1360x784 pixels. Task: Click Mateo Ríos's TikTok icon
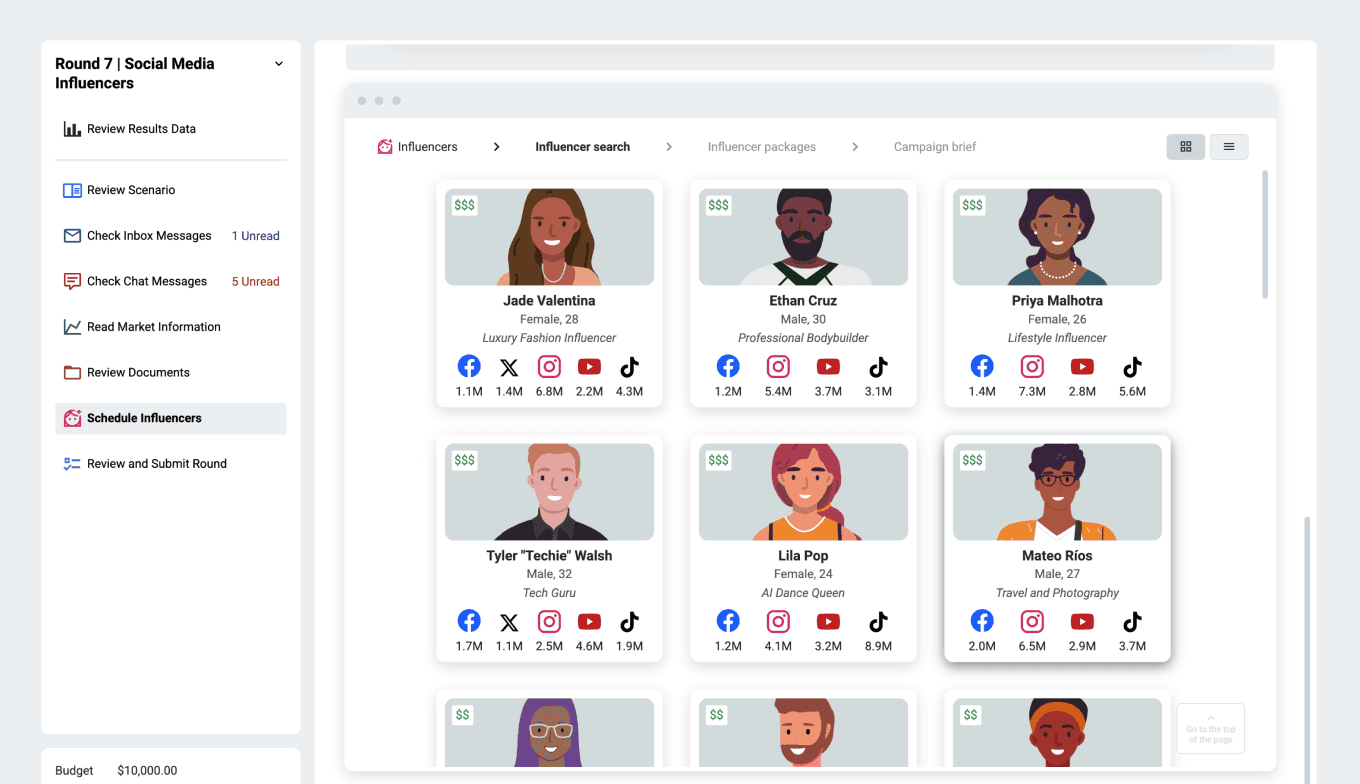pos(1132,621)
